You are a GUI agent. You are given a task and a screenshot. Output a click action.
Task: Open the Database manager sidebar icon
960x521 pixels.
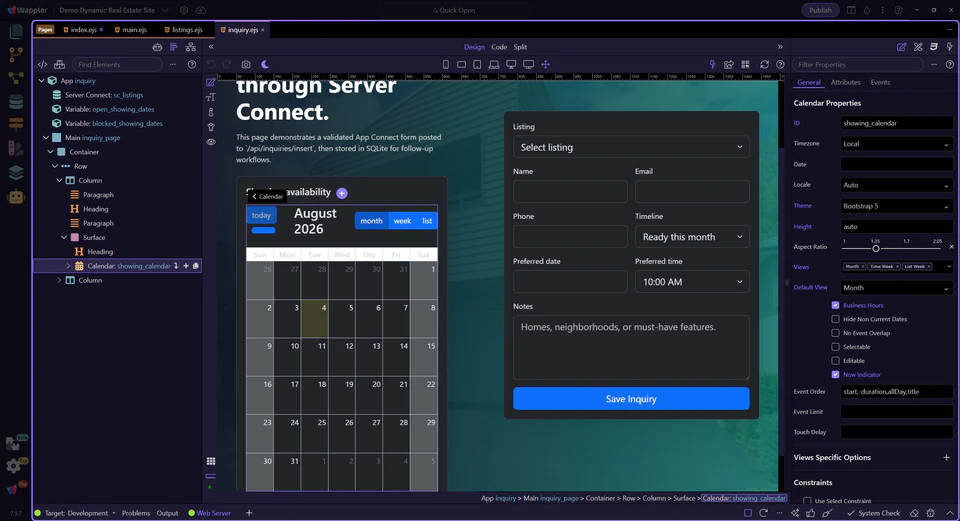click(16, 101)
